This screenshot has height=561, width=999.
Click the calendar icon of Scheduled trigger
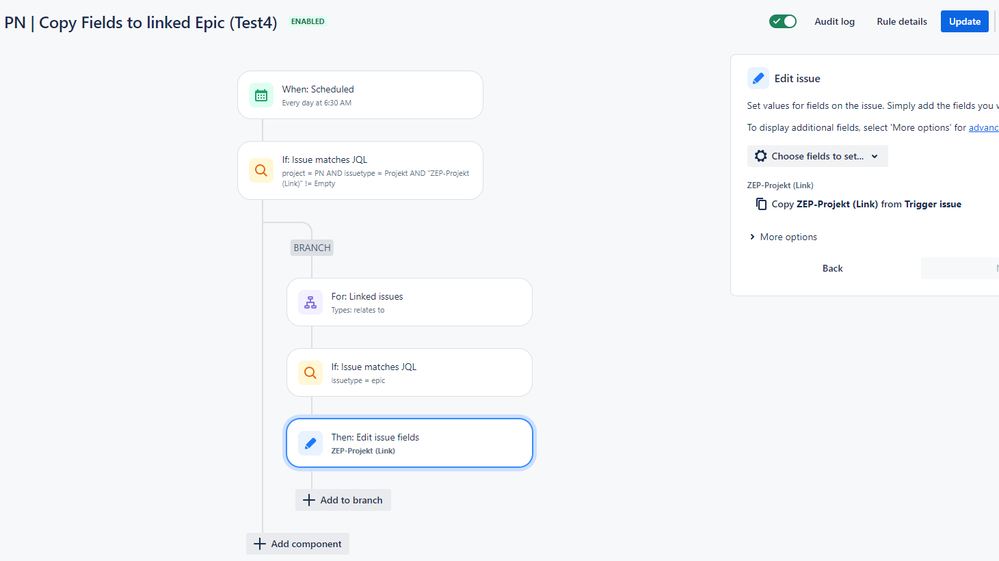(x=261, y=96)
